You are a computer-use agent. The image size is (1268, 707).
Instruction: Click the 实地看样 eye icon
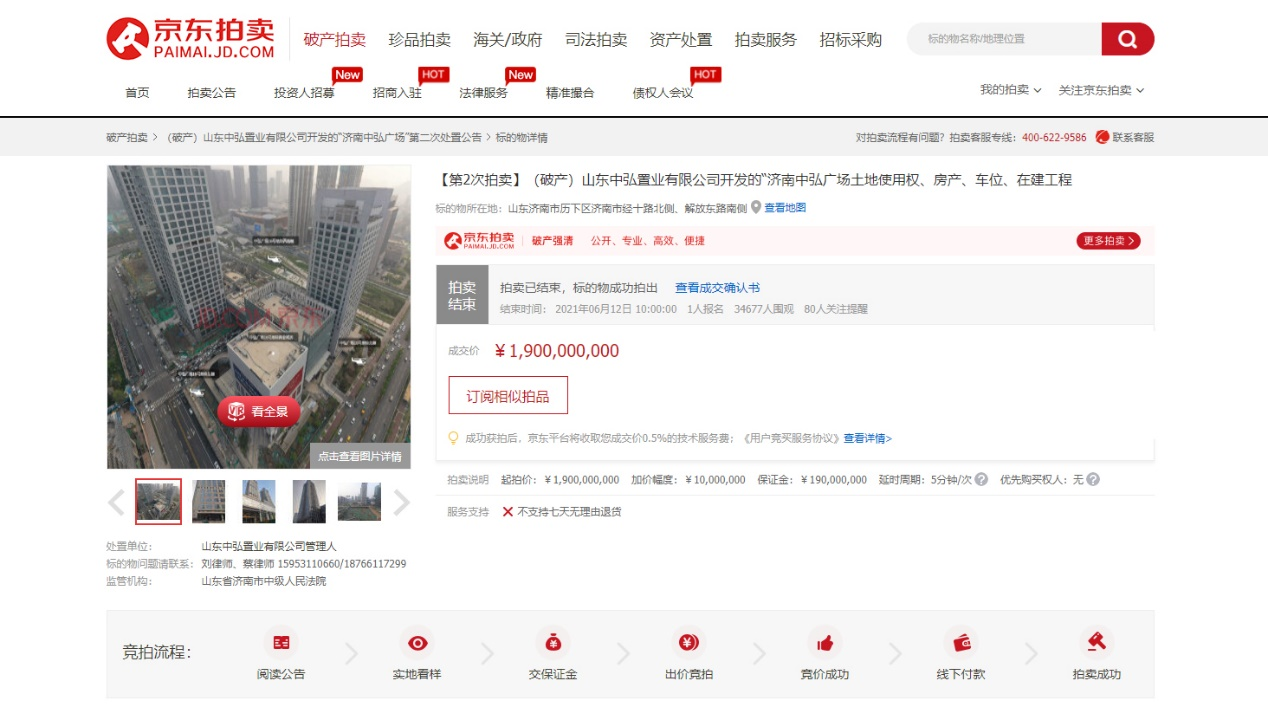417,642
